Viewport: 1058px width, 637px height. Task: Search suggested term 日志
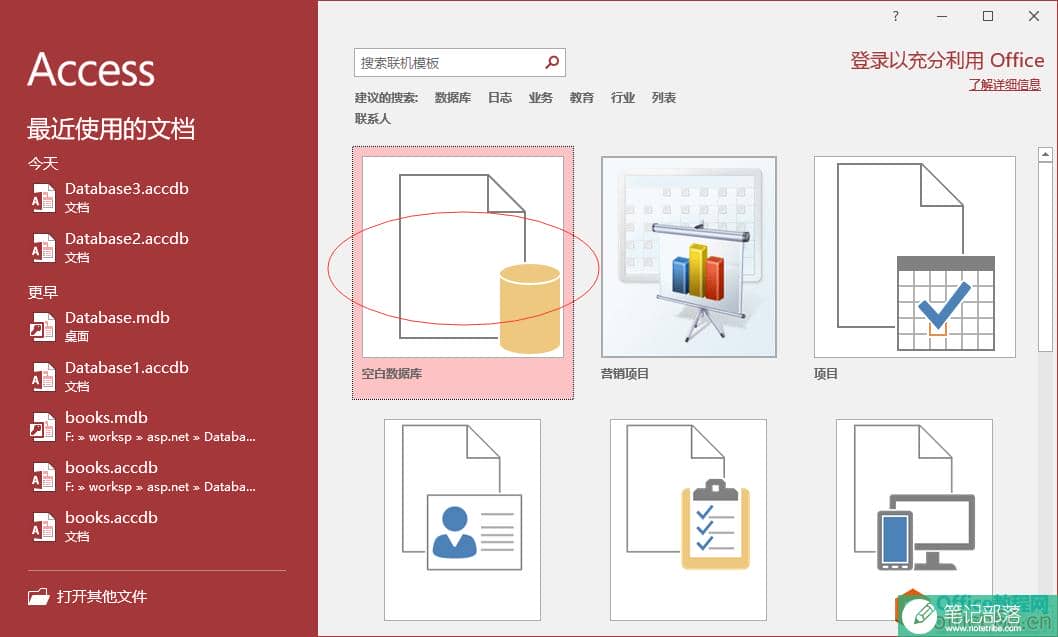click(x=500, y=98)
